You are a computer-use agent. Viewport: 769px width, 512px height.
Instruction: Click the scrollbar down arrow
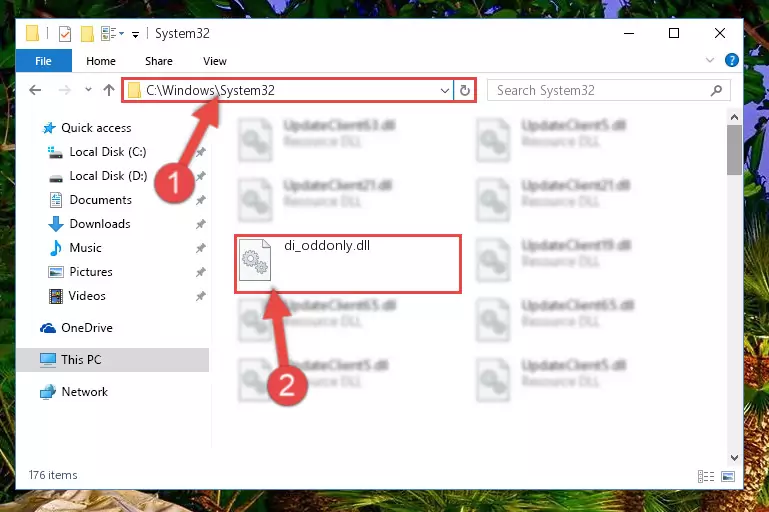pos(734,458)
